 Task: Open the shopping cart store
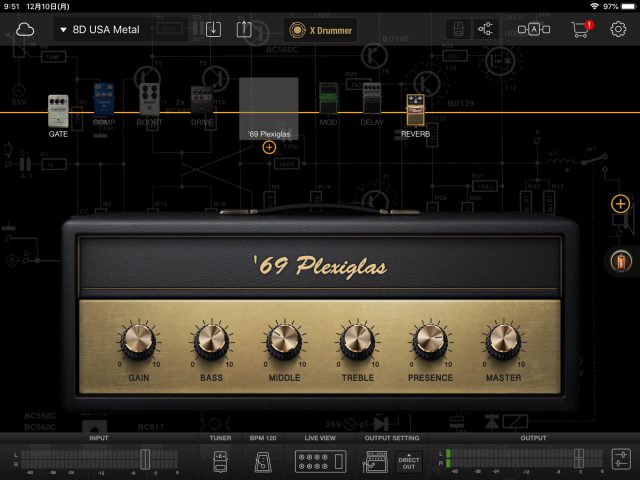(x=581, y=29)
